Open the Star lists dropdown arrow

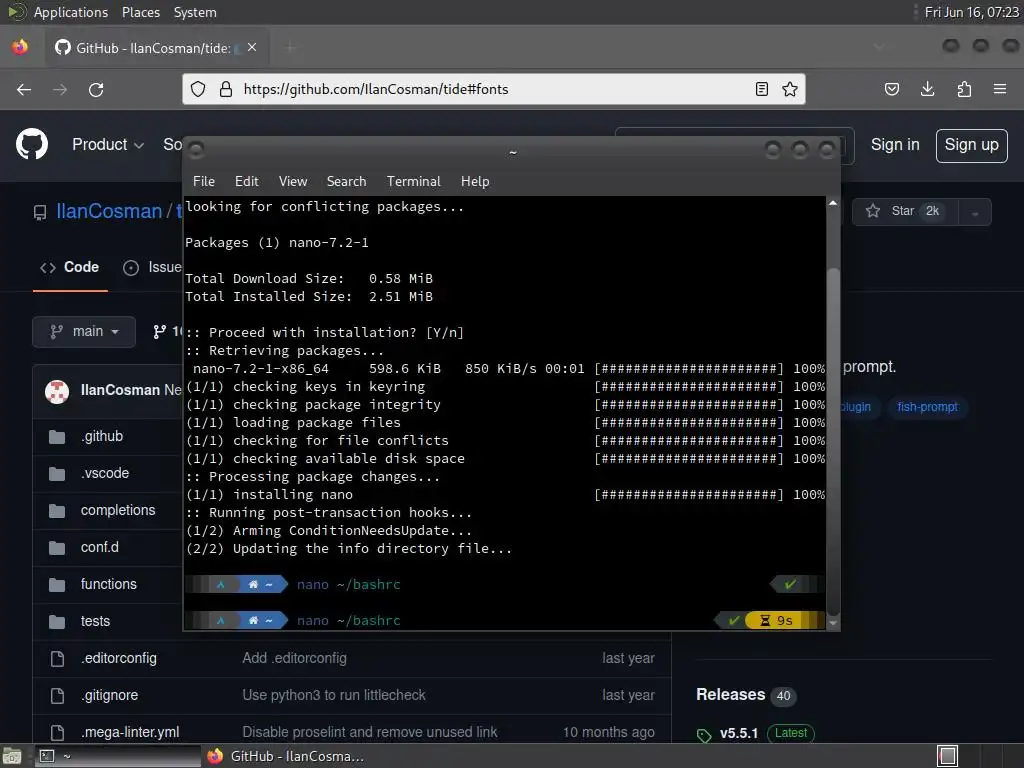point(975,212)
